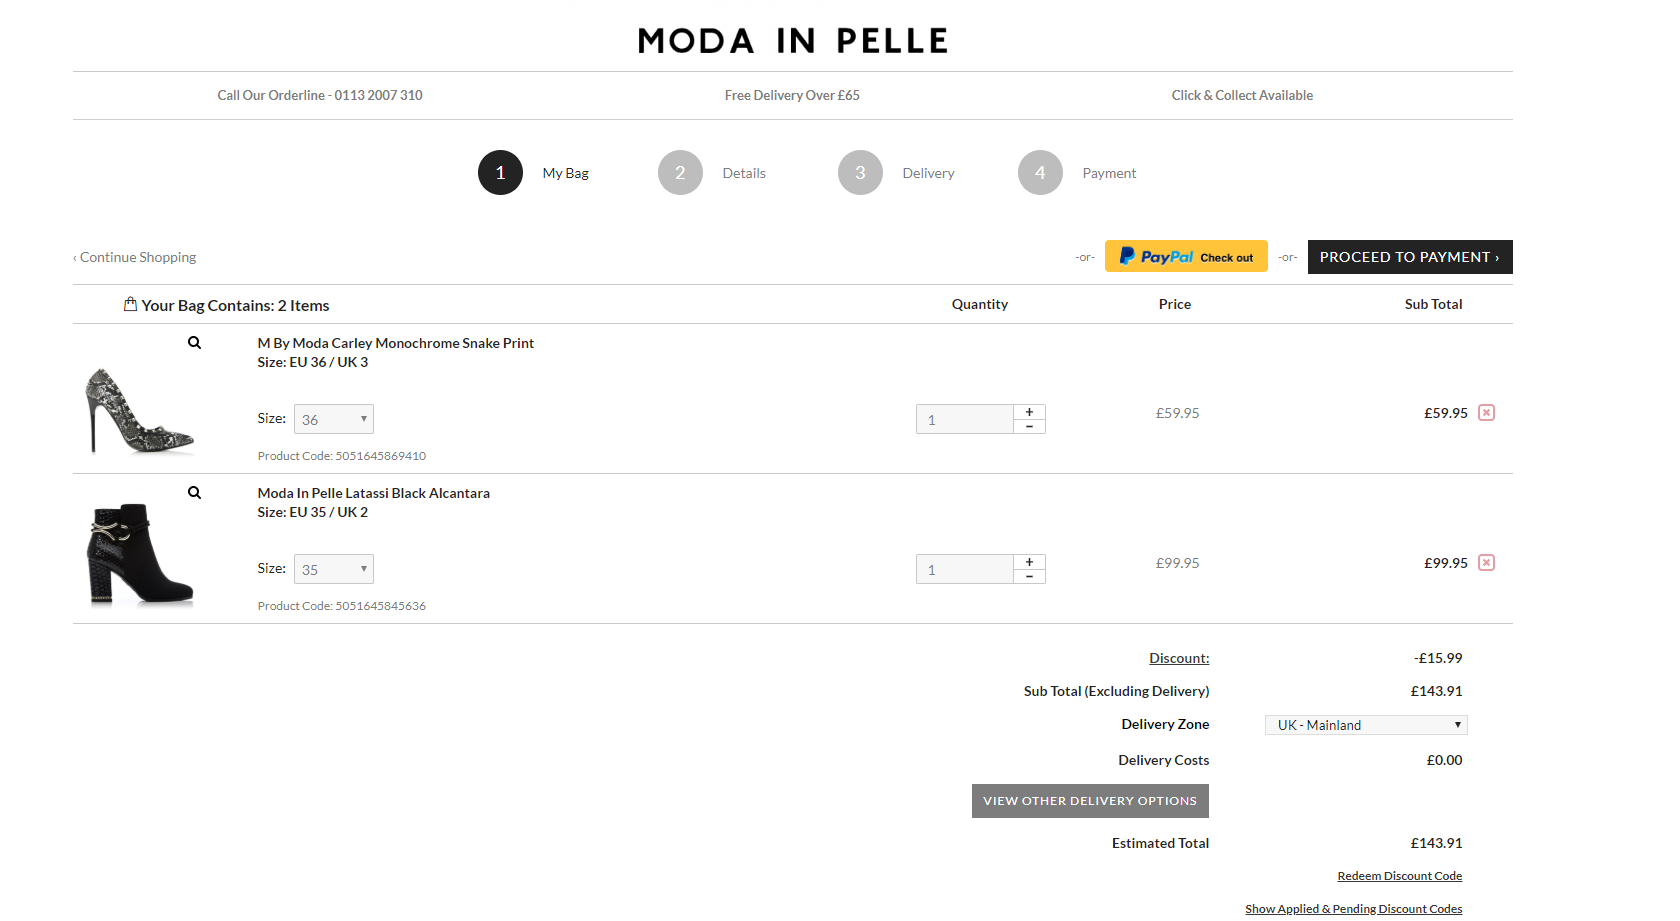
Task: Click the magnifier icon on Carley snake print
Action: coord(194,342)
